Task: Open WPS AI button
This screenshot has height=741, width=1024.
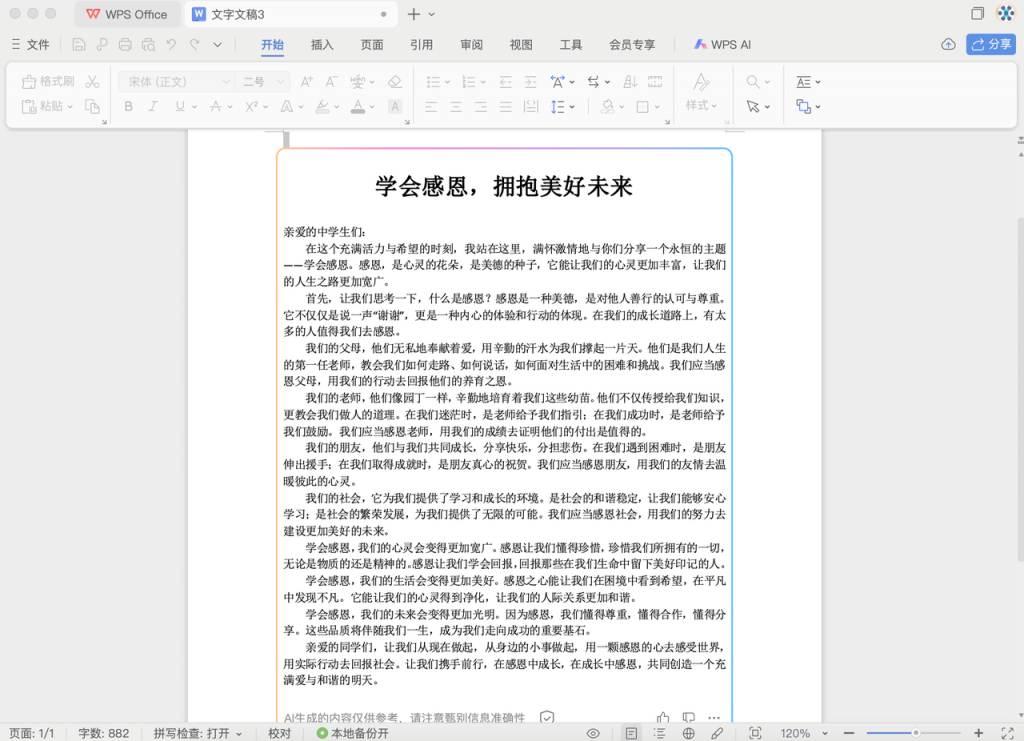Action: pyautogui.click(x=722, y=44)
